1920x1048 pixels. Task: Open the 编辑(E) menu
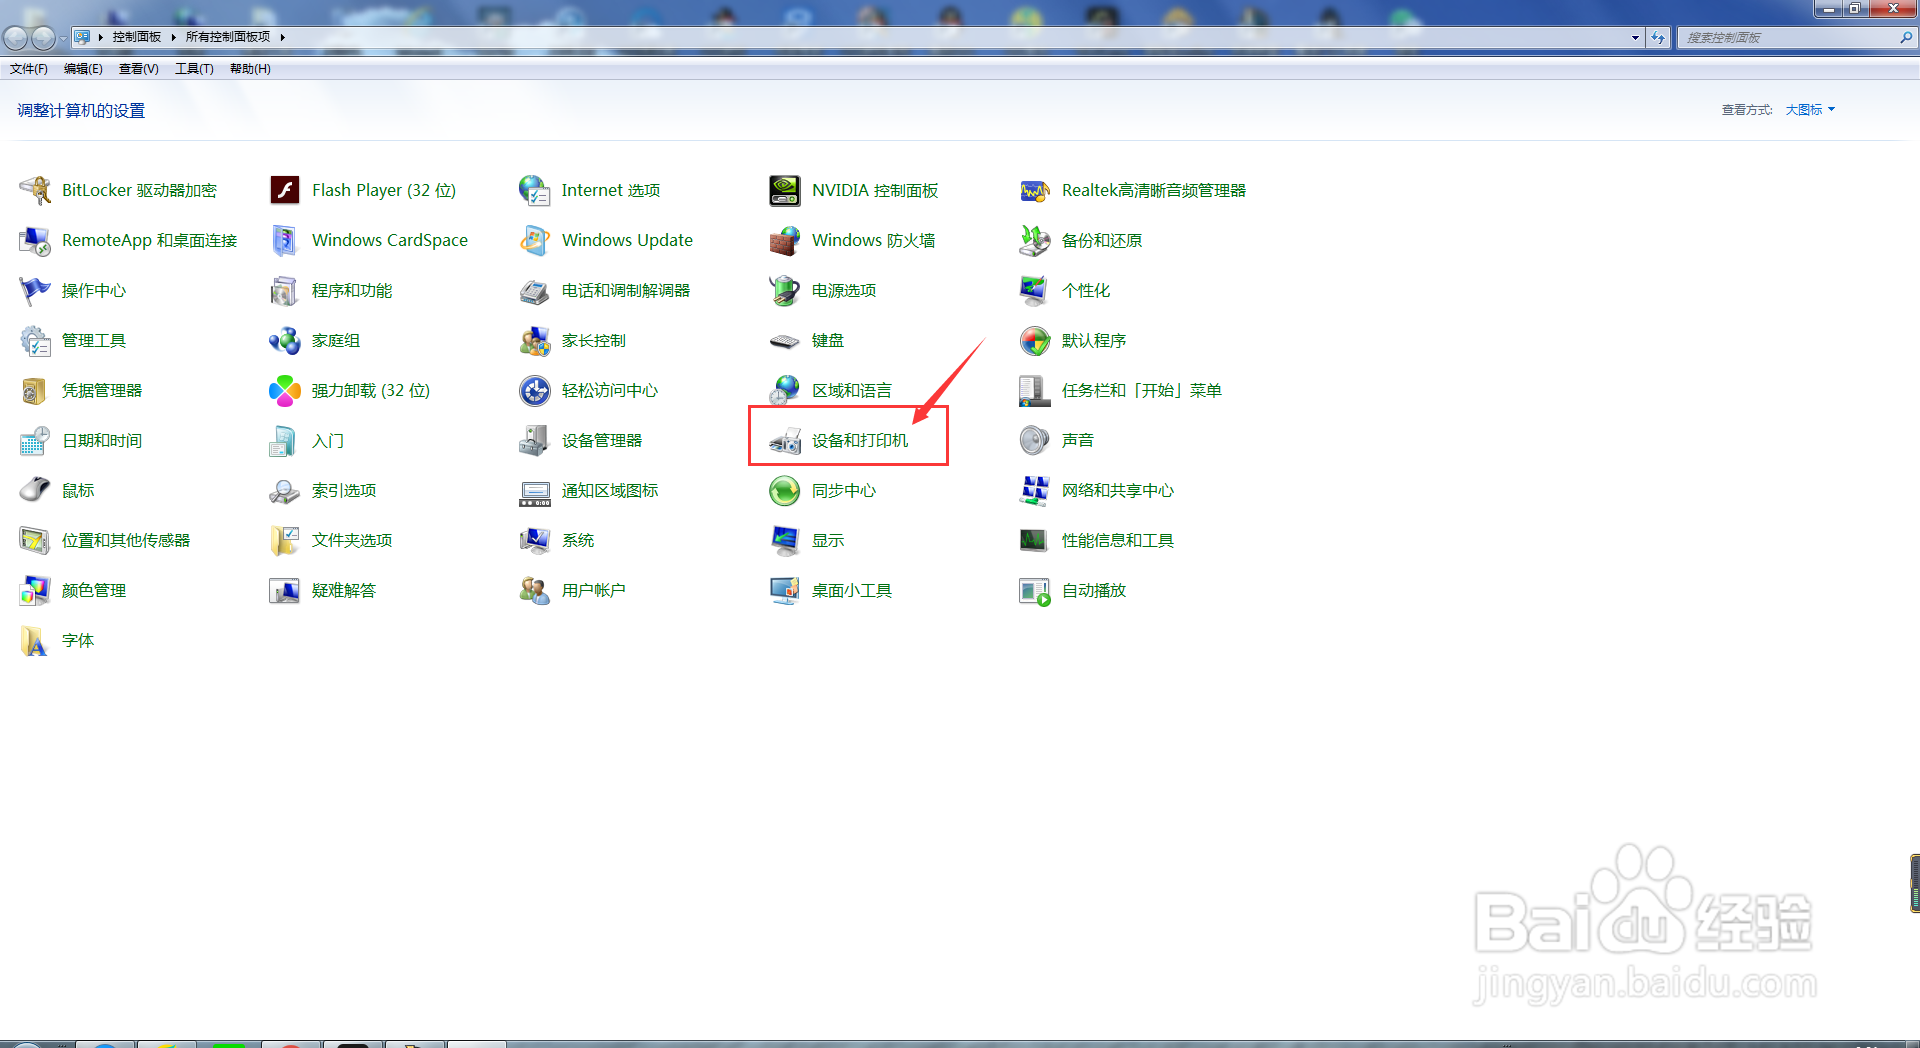tap(83, 69)
